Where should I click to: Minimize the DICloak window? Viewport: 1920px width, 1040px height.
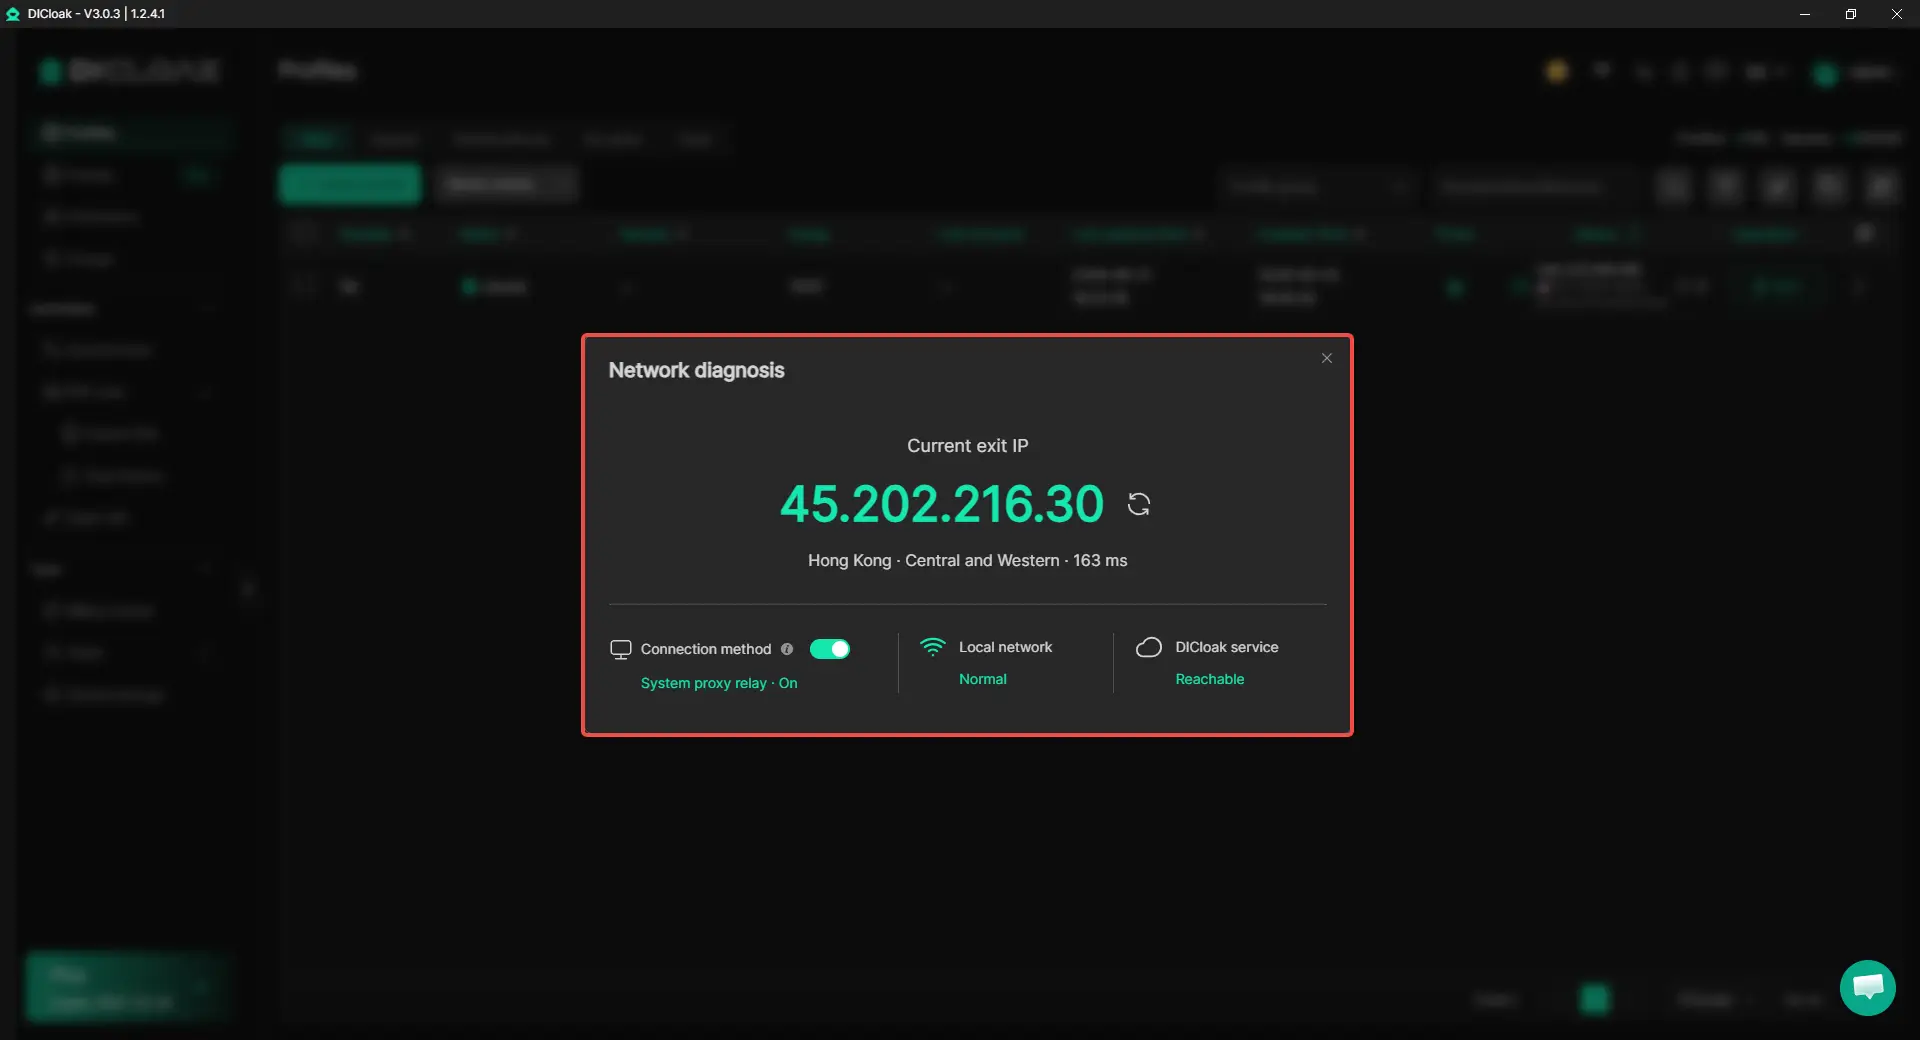(1805, 14)
